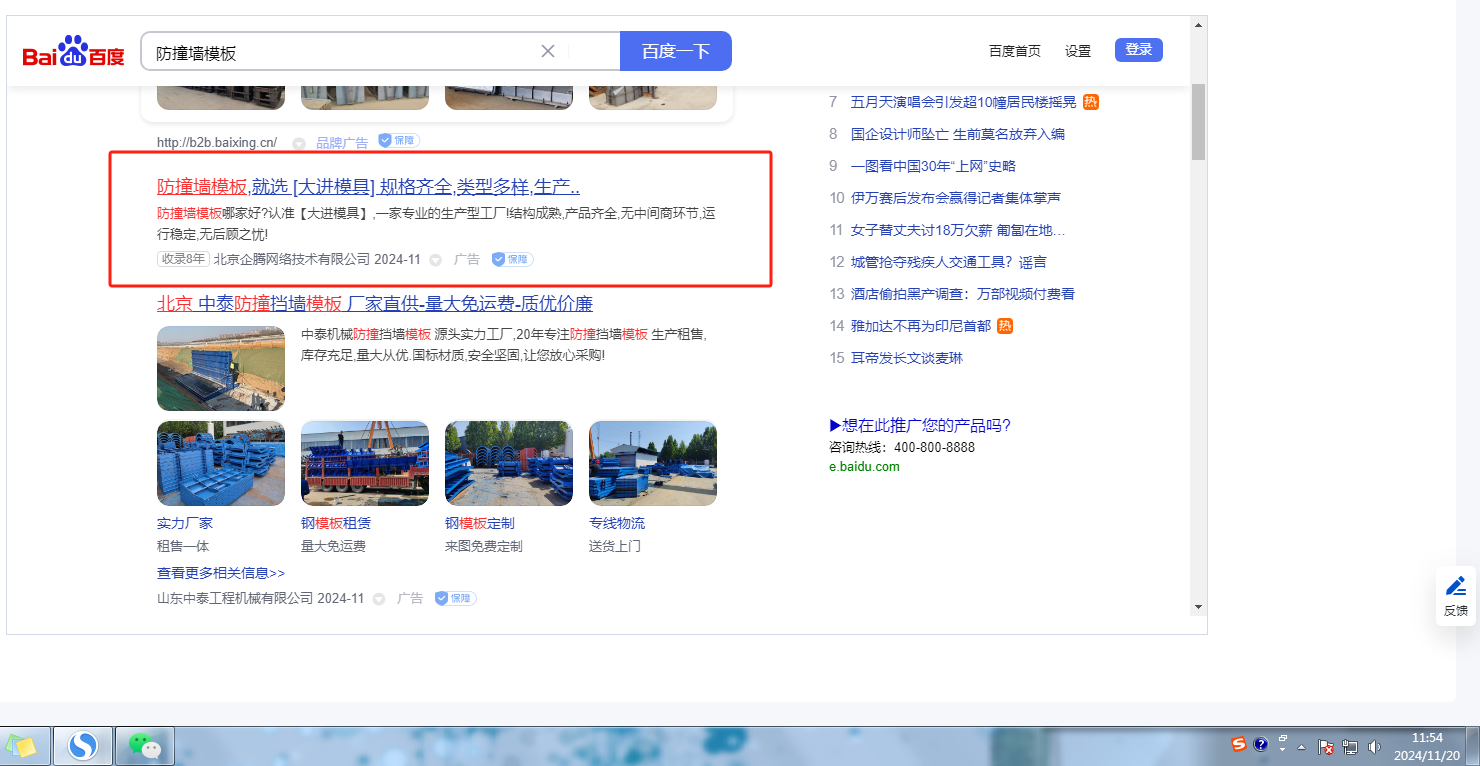Clear the search box with the X icon
Screen dimensions: 1480x766
[548, 51]
